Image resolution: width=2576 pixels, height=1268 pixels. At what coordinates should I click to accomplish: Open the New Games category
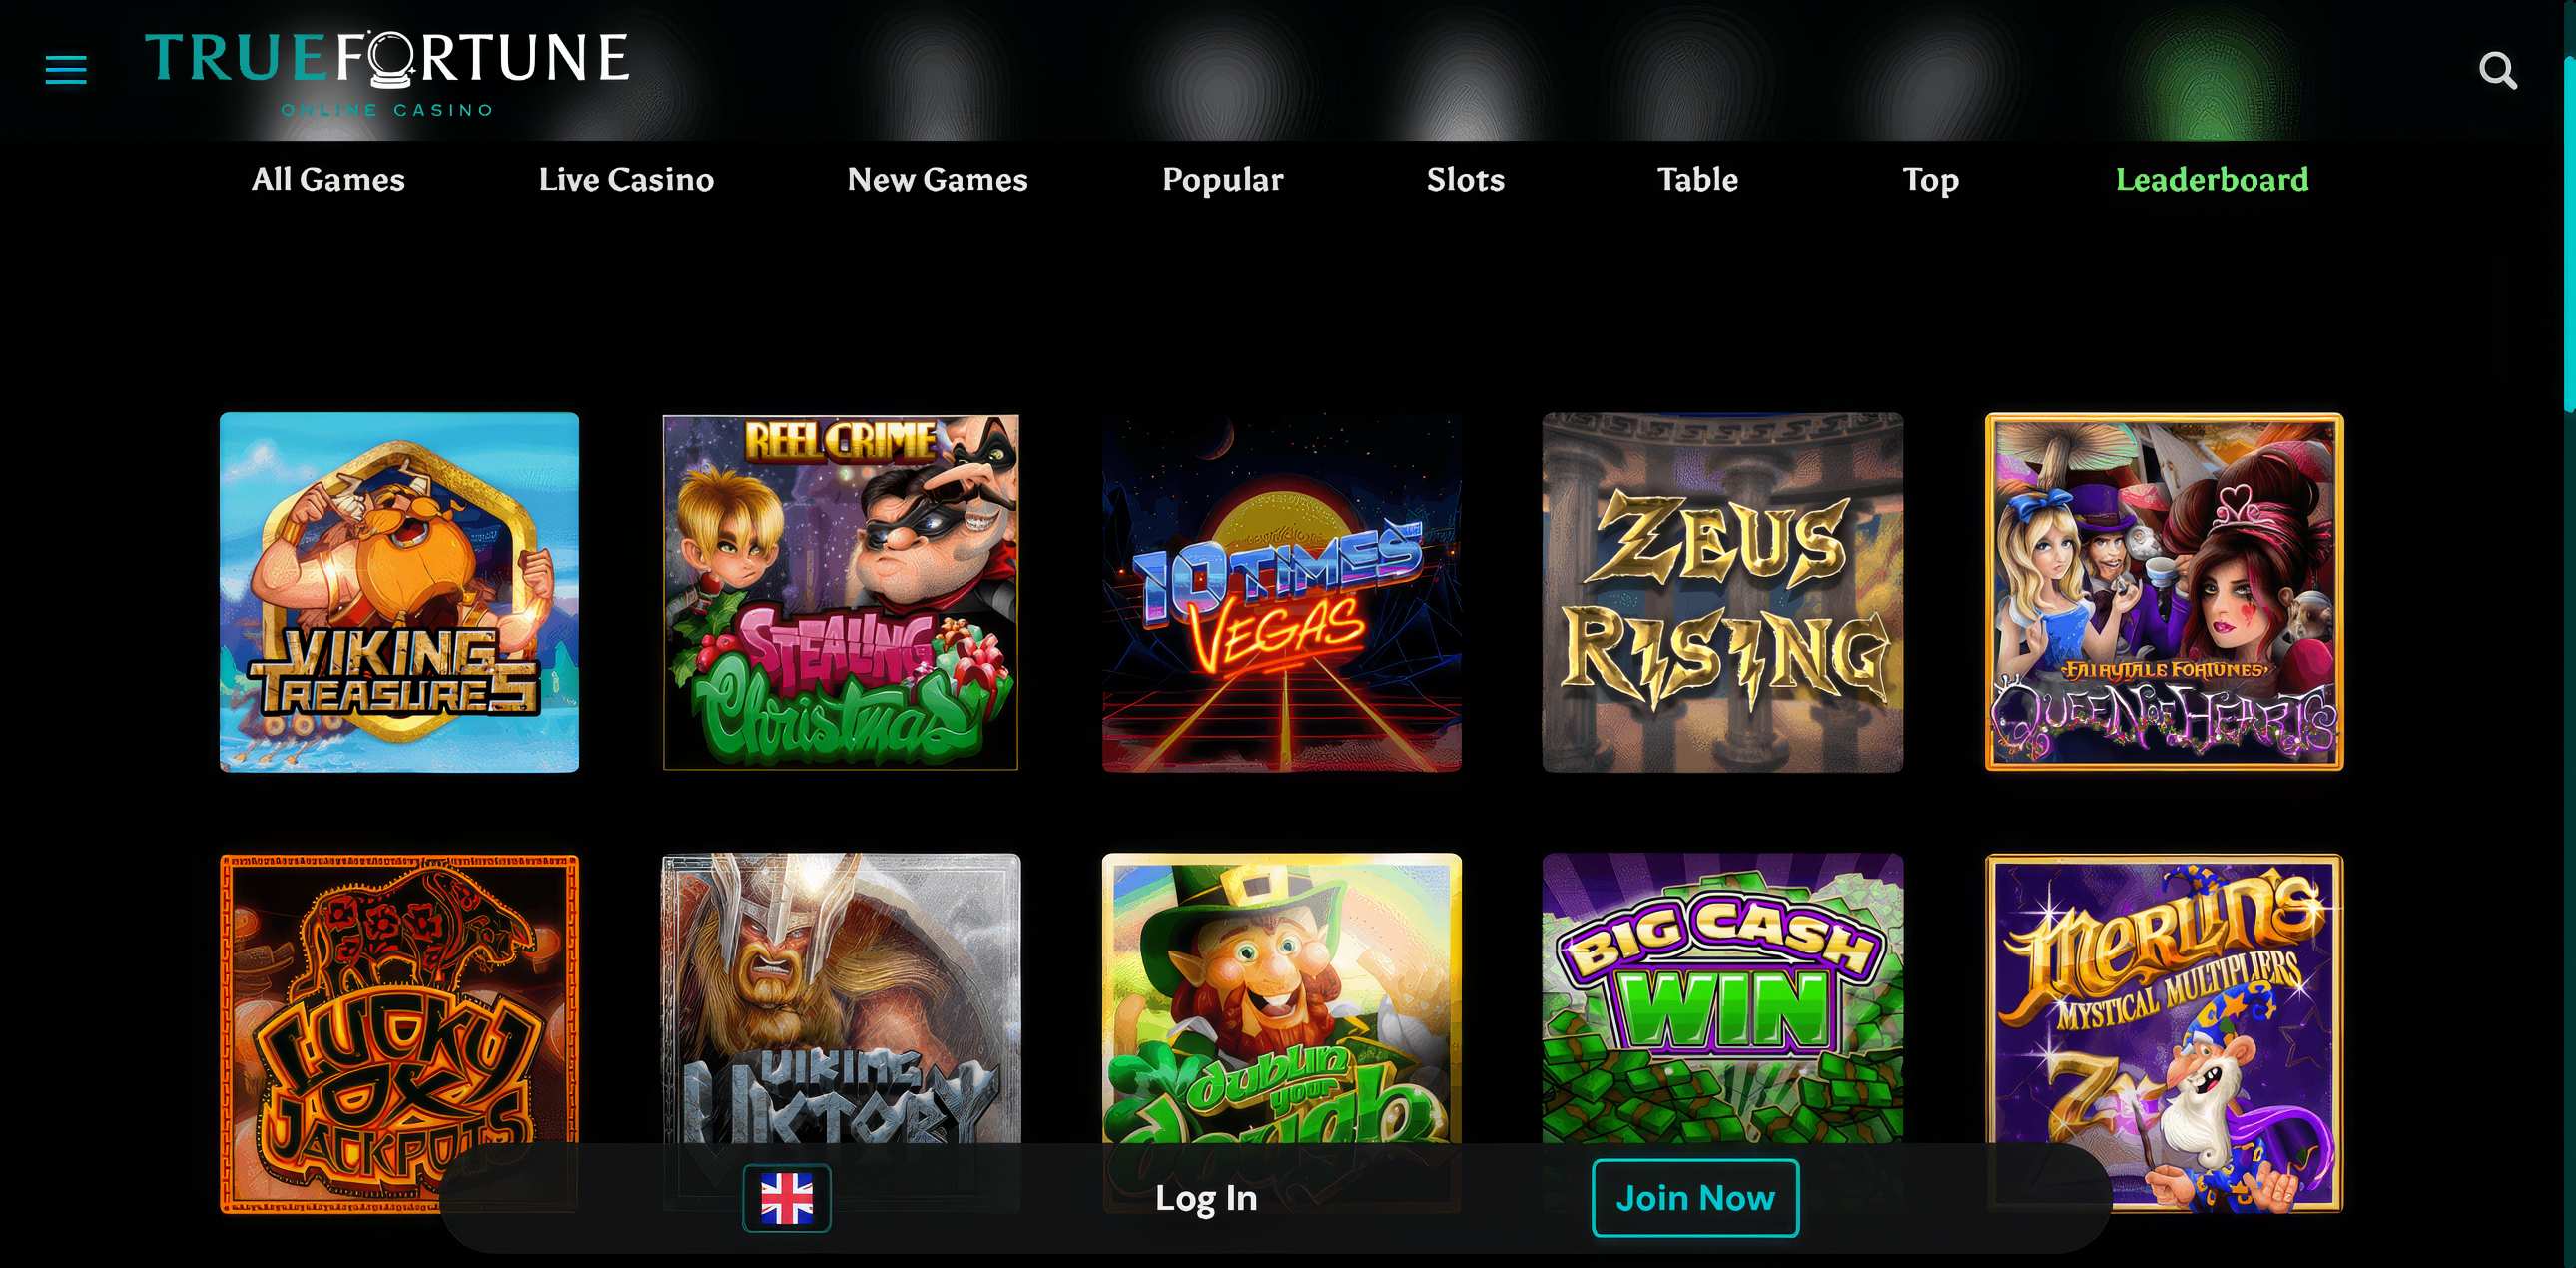point(937,179)
